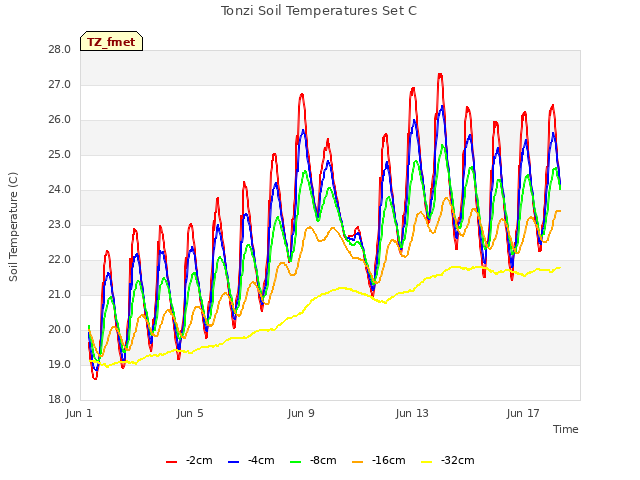Click the blue -4cm legend color marker
Image resolution: width=640 pixels, height=480 pixels.
point(233,462)
